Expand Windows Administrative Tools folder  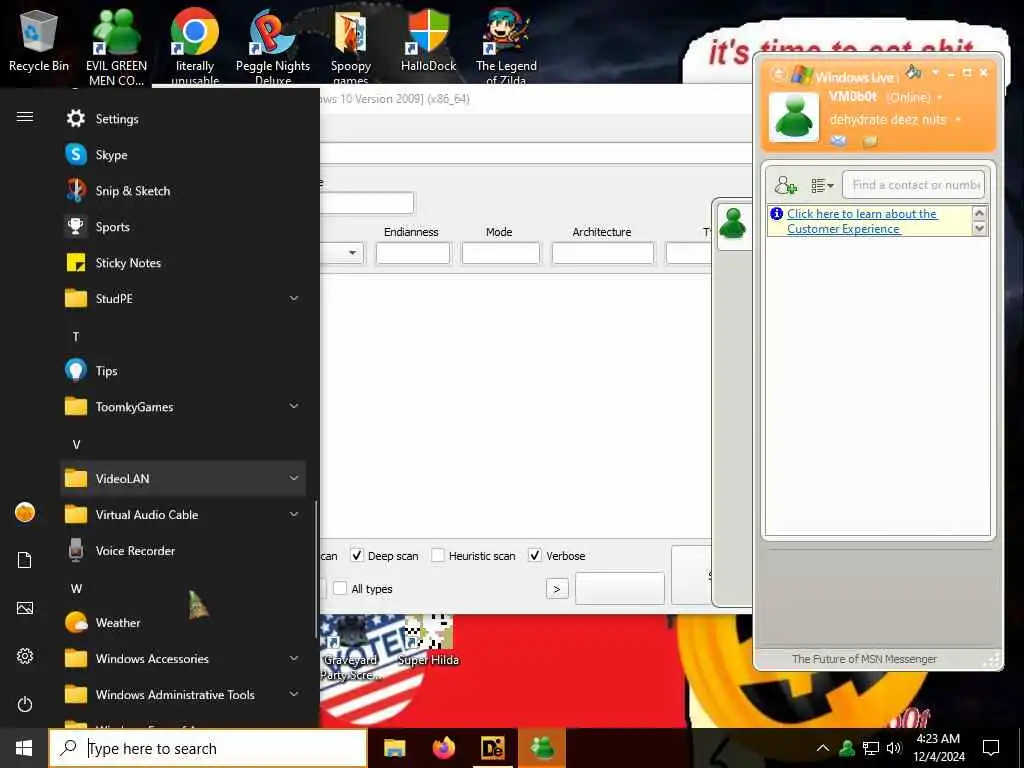click(183, 694)
